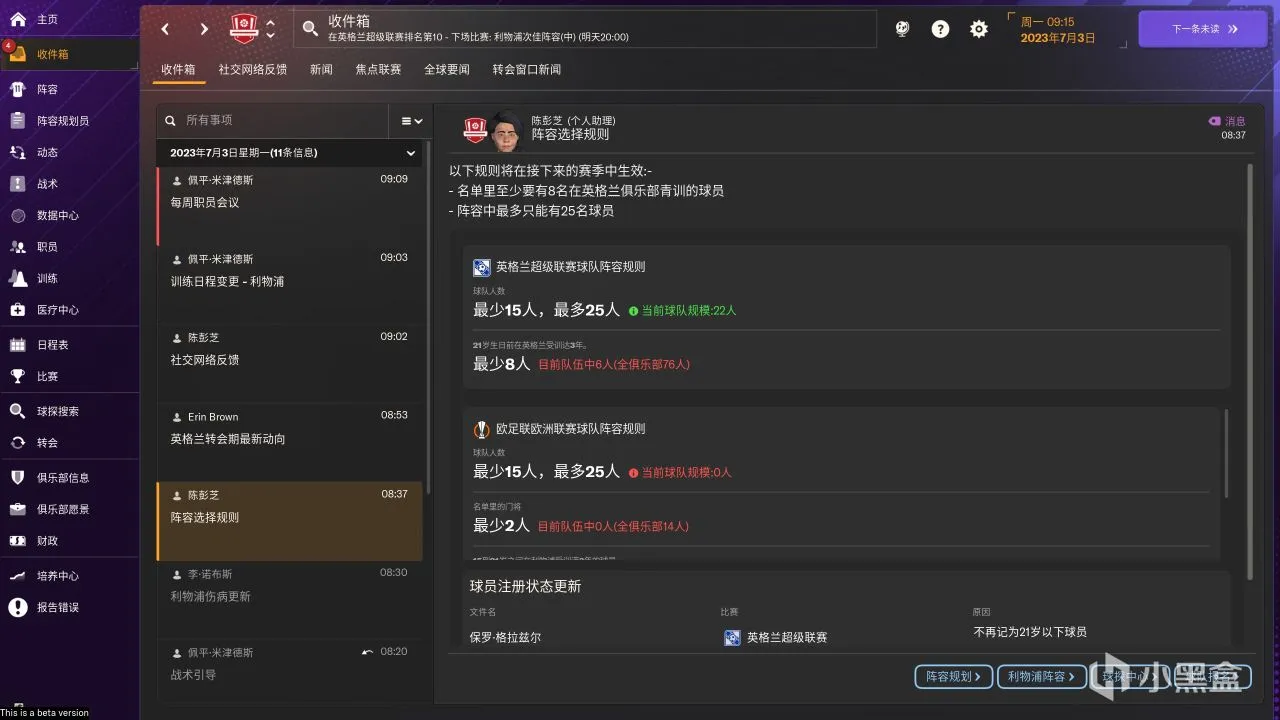This screenshot has width=1280, height=720.
Task: Switch to 焦点联赛 tab
Action: tap(378, 69)
